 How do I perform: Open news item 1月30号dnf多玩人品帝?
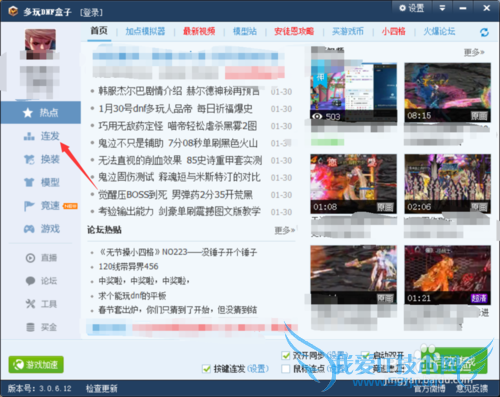[x=175, y=109]
